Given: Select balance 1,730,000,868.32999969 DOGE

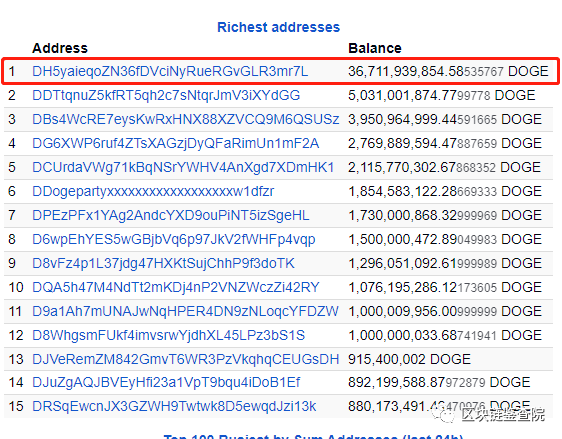Looking at the screenshot, I should click(x=445, y=215).
